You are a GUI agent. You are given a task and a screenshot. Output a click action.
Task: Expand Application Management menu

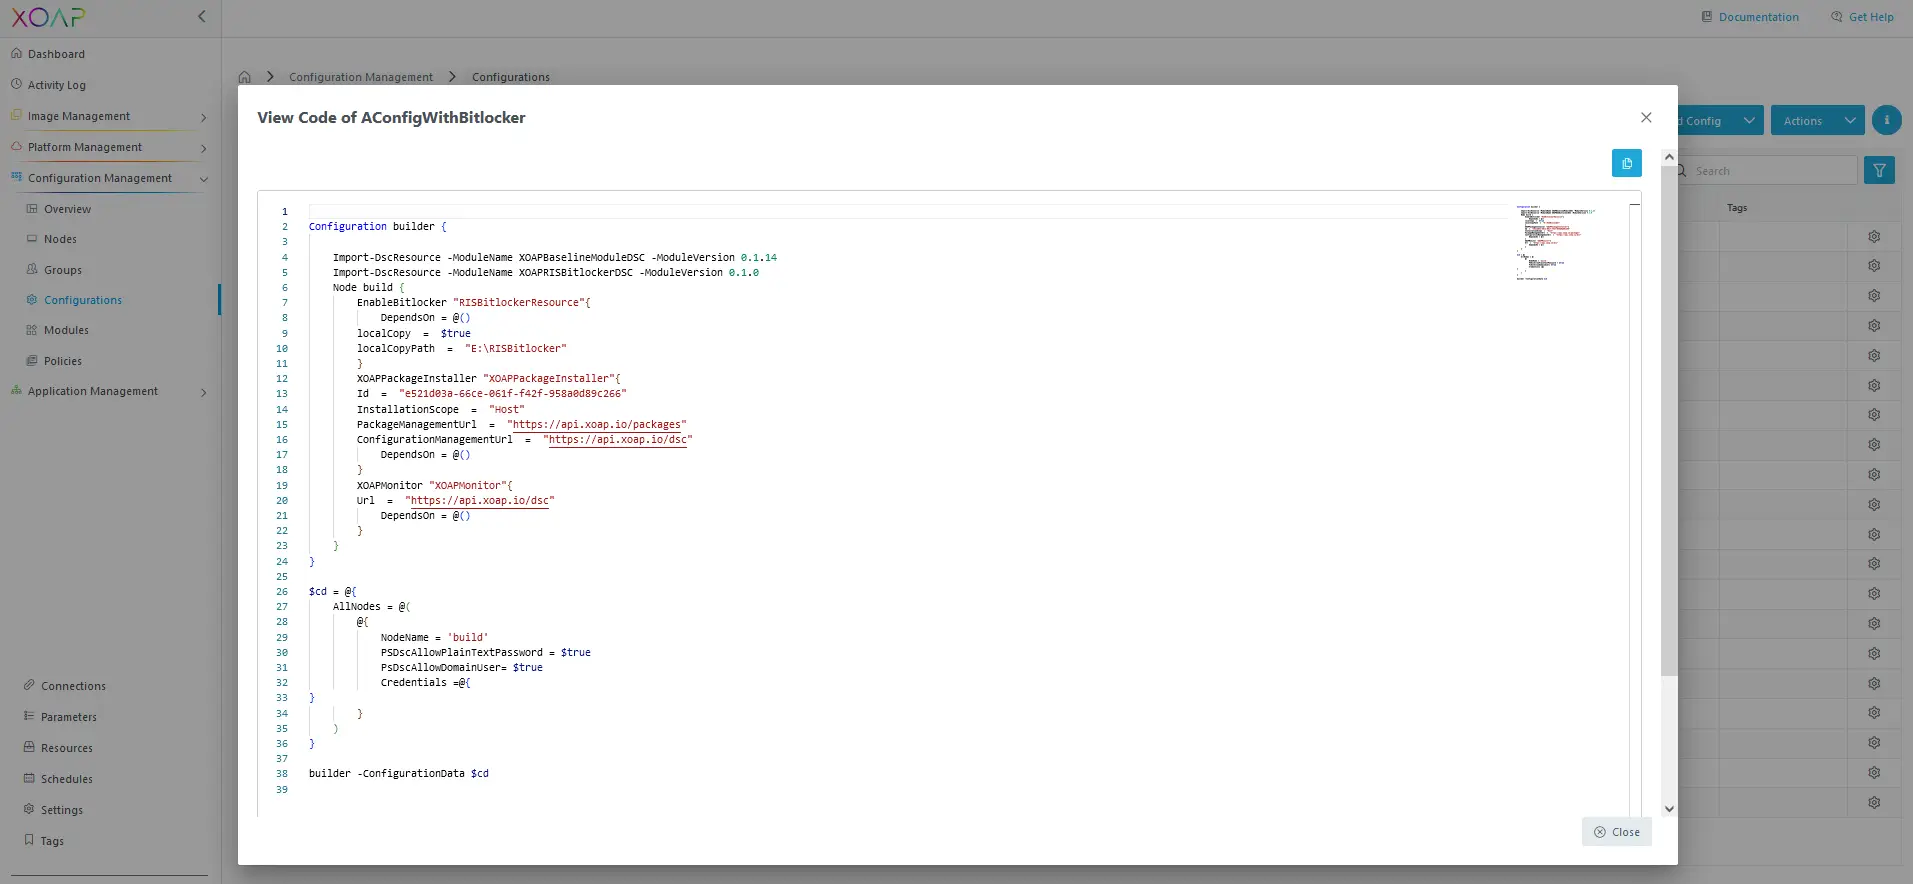pos(110,392)
